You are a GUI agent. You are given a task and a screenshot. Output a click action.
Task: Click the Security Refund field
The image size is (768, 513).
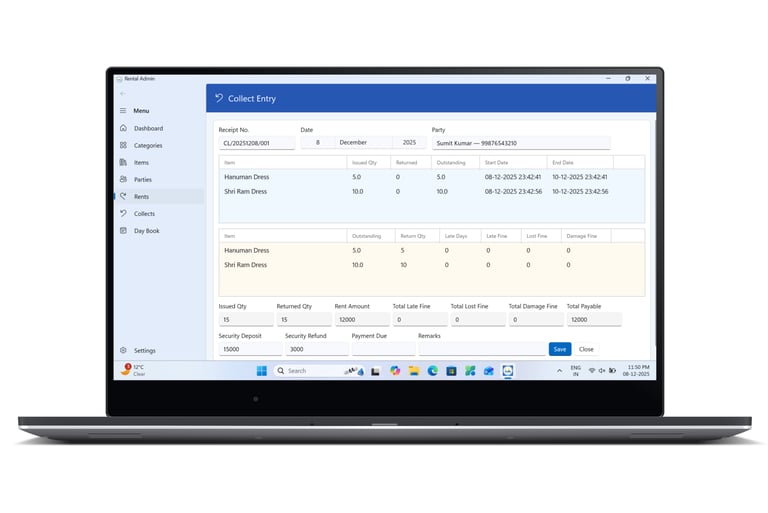click(x=317, y=349)
